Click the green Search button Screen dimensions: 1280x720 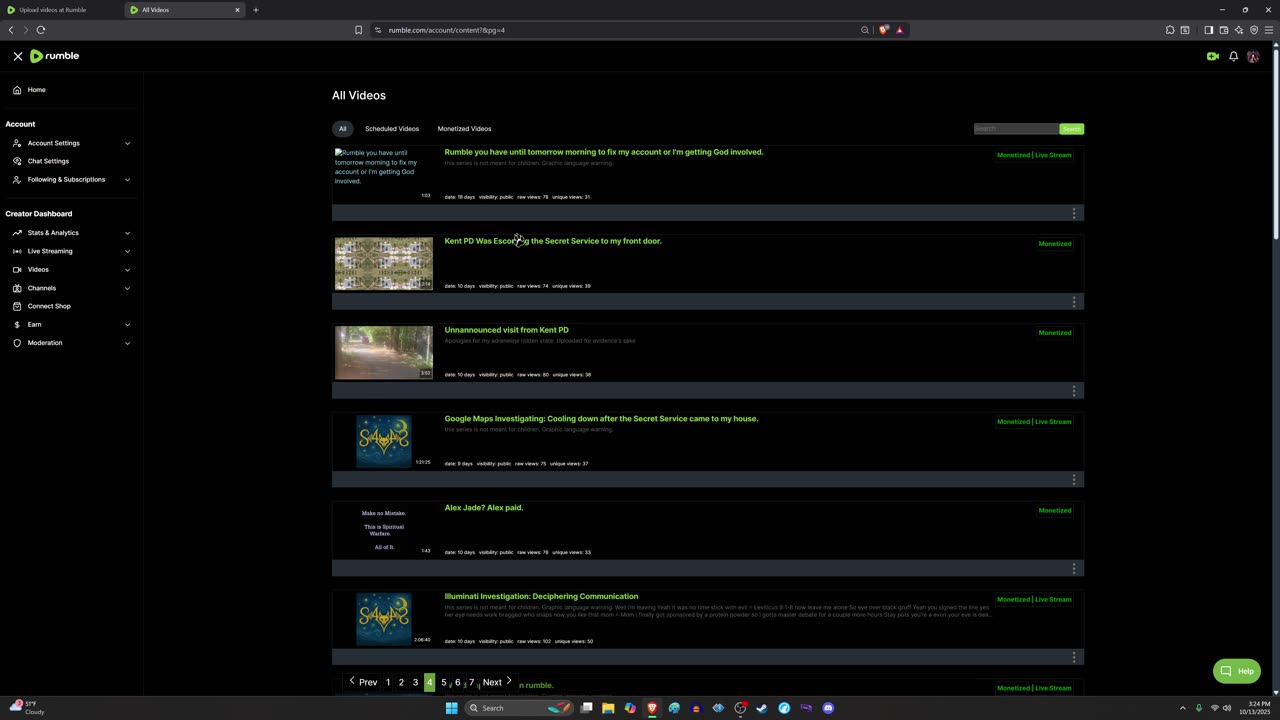pyautogui.click(x=1071, y=129)
